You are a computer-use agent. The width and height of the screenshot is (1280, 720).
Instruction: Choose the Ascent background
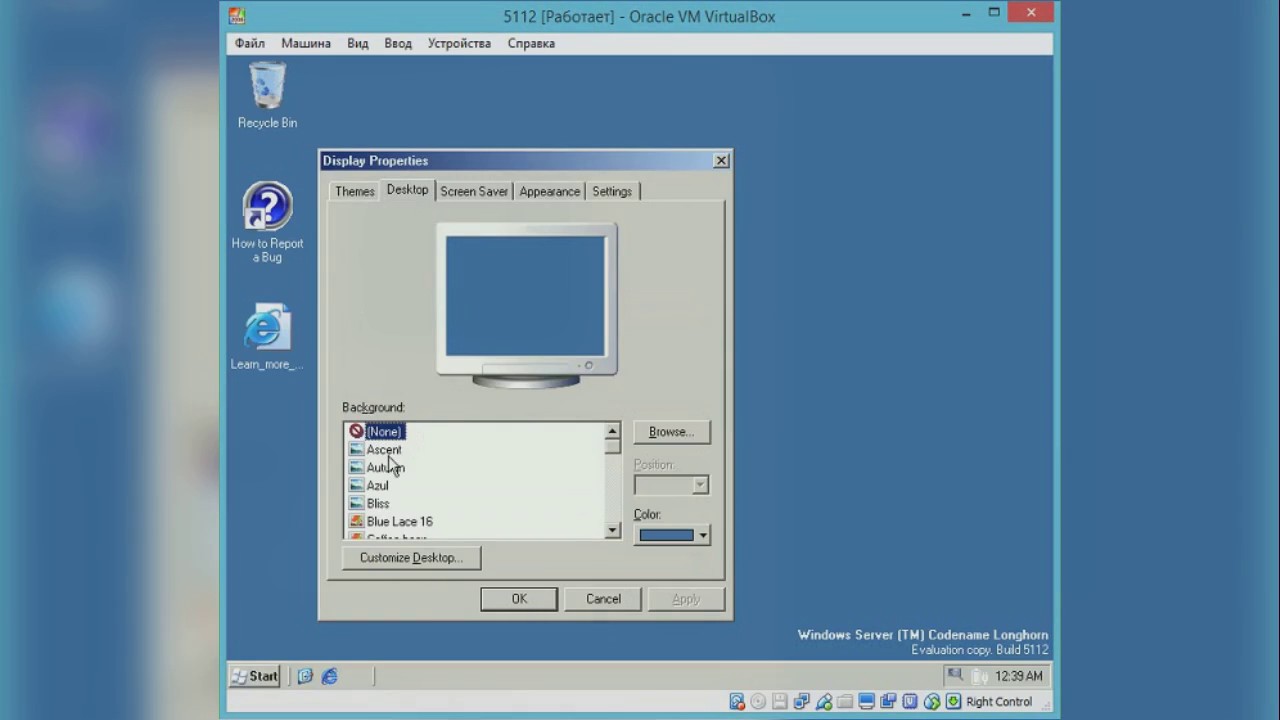[x=384, y=449]
